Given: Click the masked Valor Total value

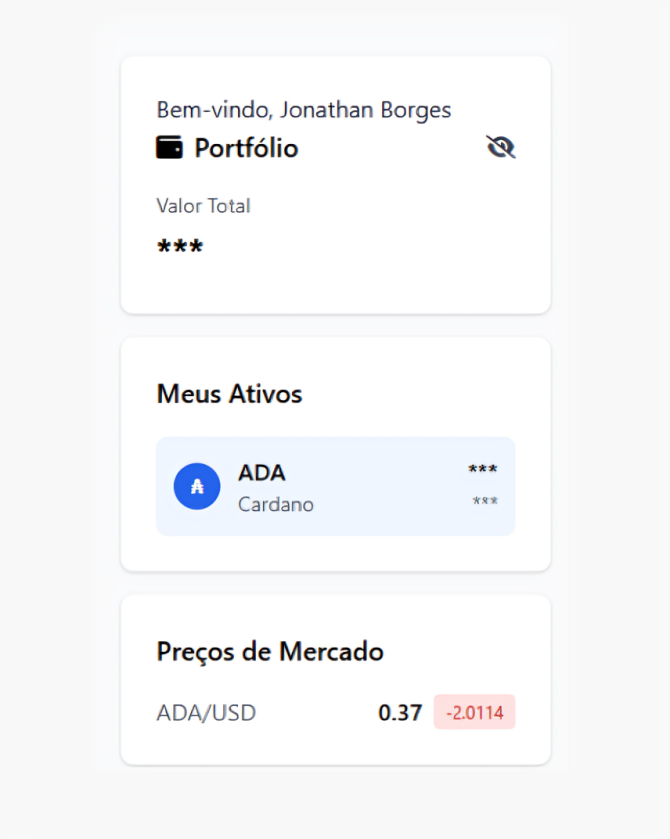Looking at the screenshot, I should pyautogui.click(x=178, y=245).
